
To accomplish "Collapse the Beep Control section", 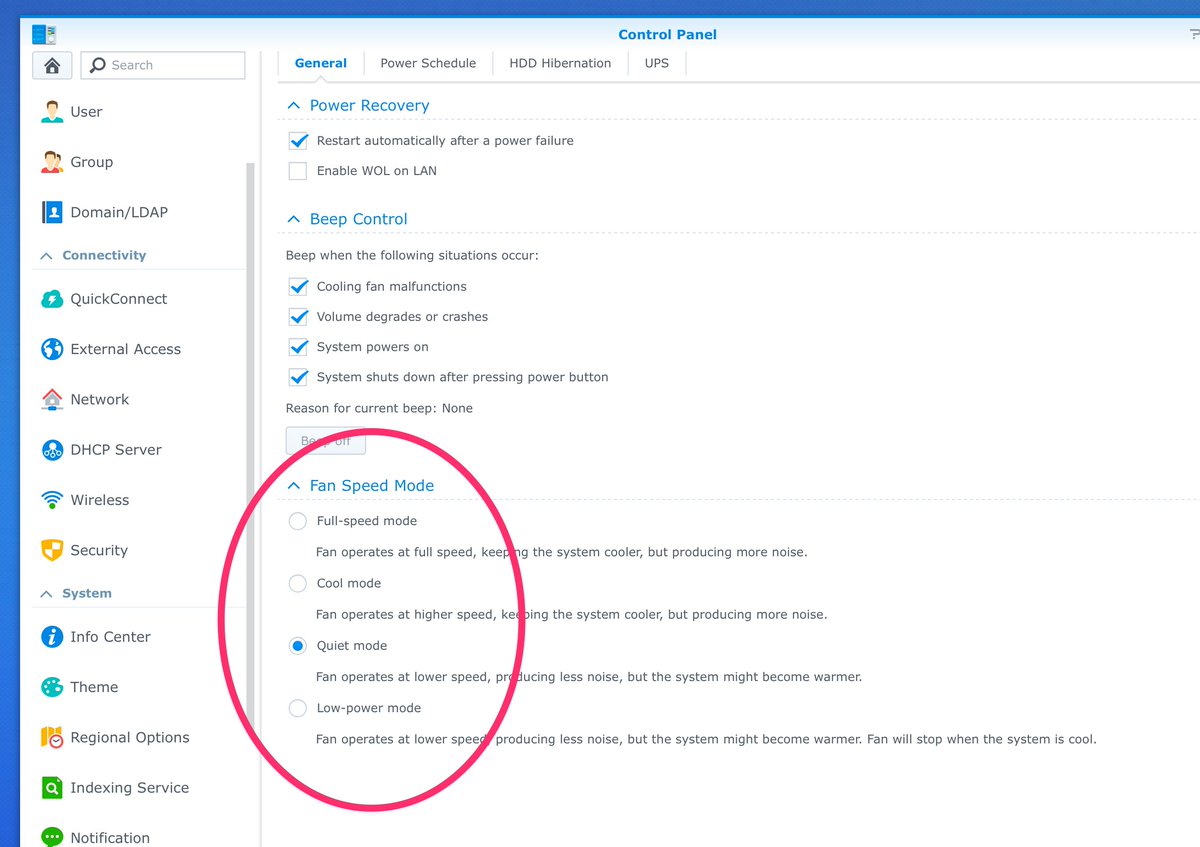I will 293,219.
